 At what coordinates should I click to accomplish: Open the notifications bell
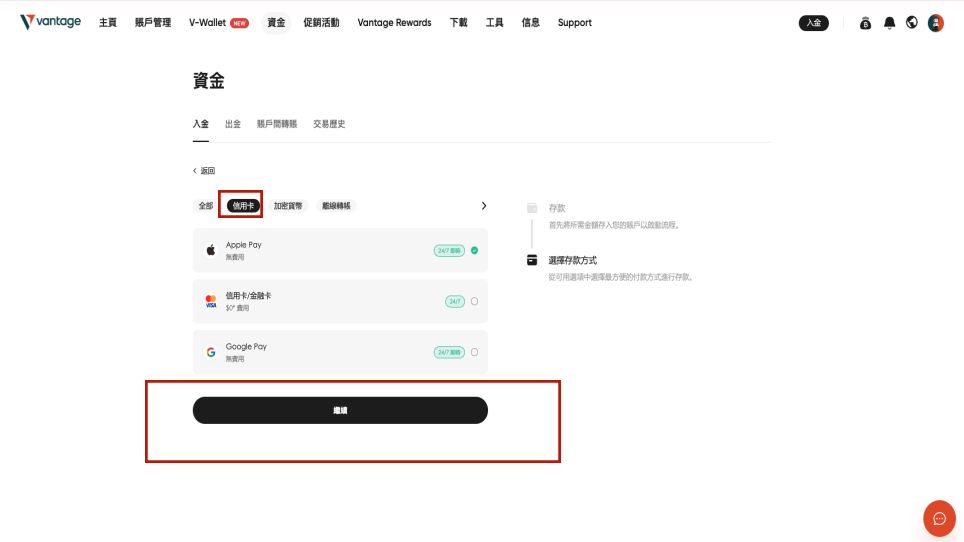click(889, 23)
